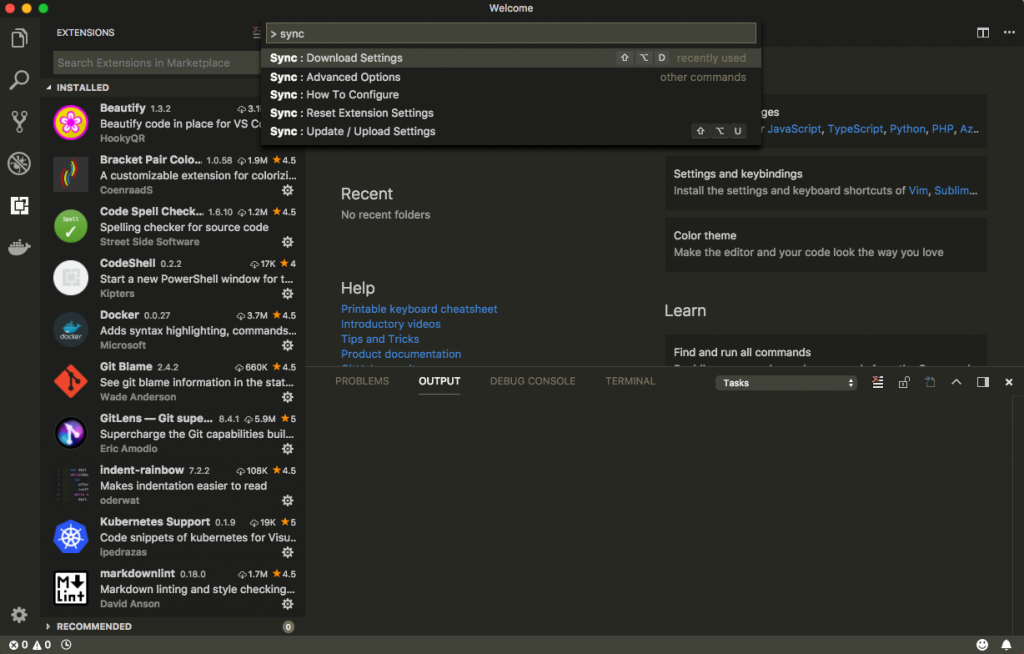Open the Explorer view in activity bar
Image resolution: width=1024 pixels, height=654 pixels.
(19, 39)
